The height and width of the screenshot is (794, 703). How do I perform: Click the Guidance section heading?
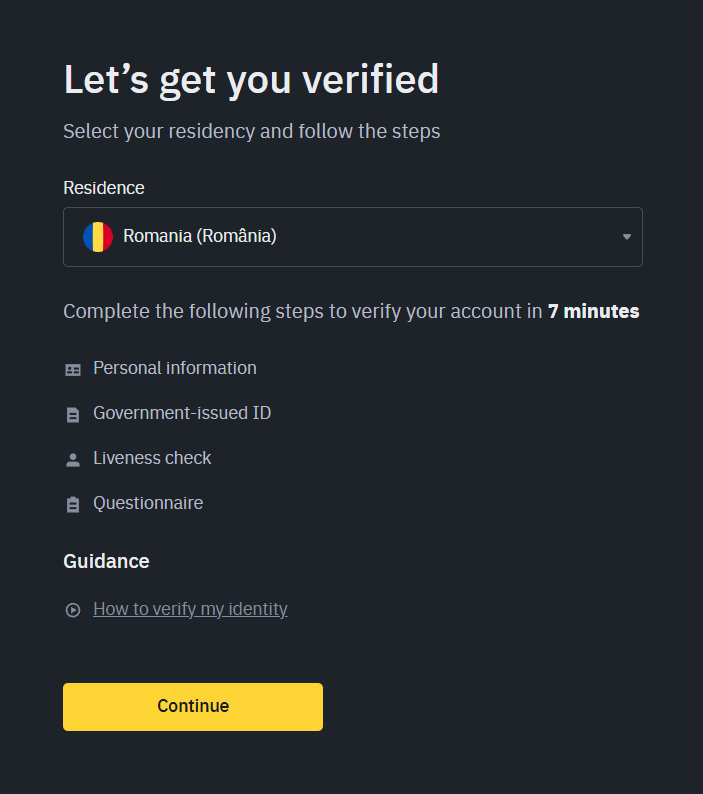(x=106, y=561)
